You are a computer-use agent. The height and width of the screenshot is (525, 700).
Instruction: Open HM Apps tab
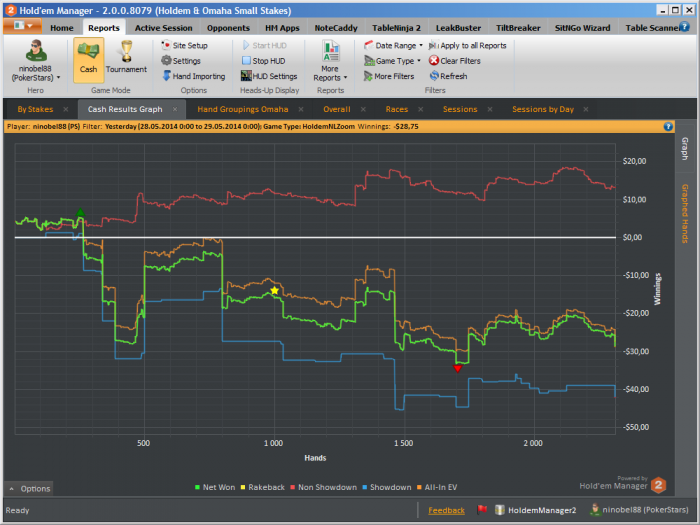pyautogui.click(x=282, y=28)
